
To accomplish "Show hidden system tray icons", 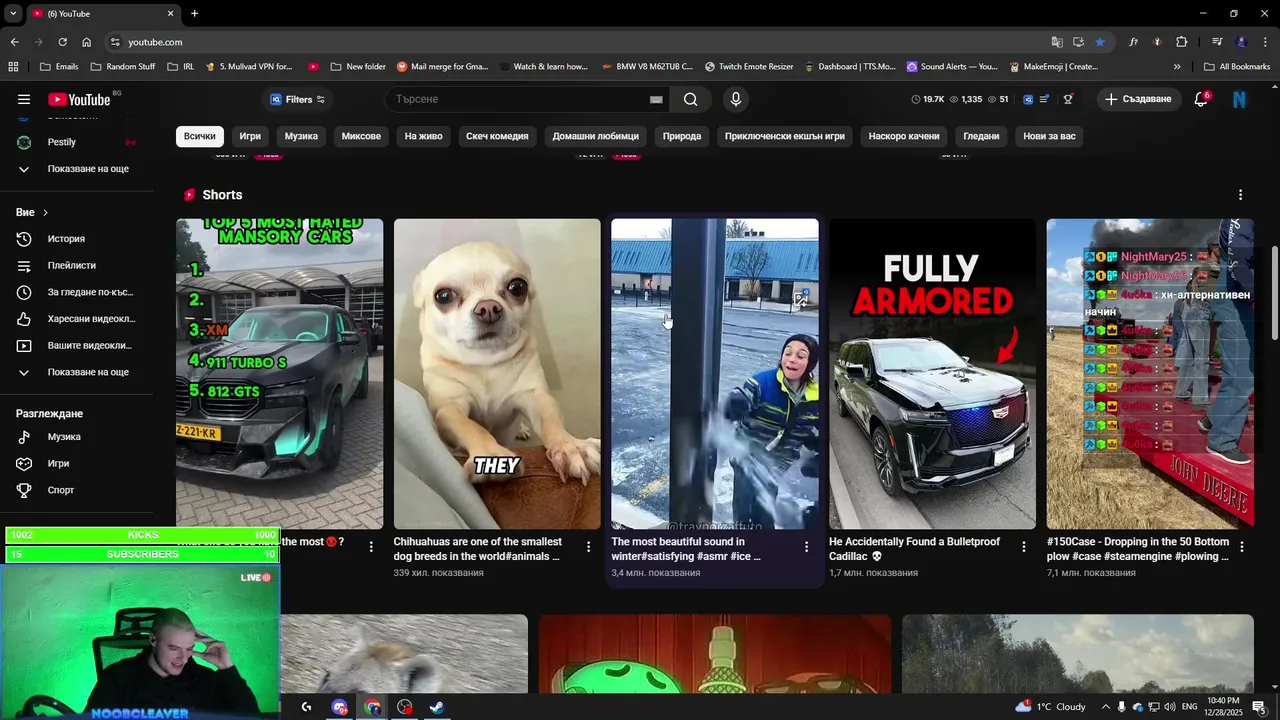I will point(1105,707).
